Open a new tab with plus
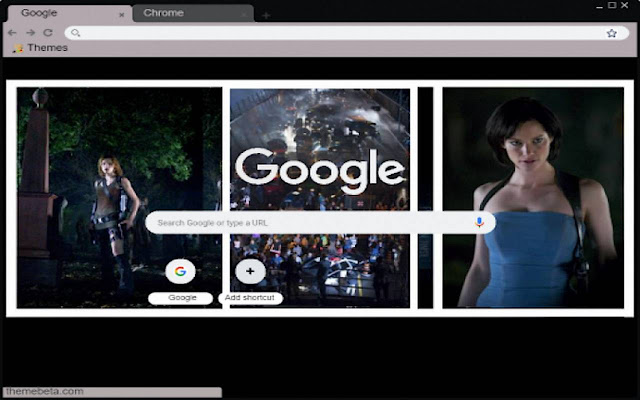This screenshot has width=640, height=400. pyautogui.click(x=266, y=16)
